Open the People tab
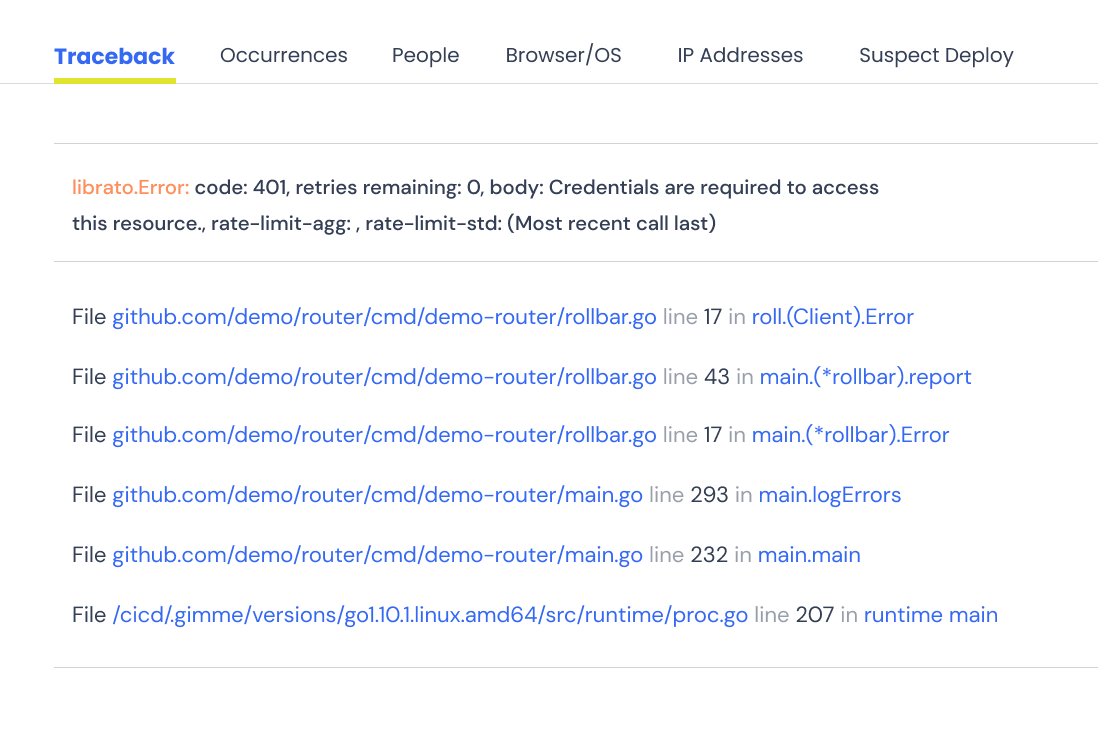The image size is (1098, 732). coord(425,55)
